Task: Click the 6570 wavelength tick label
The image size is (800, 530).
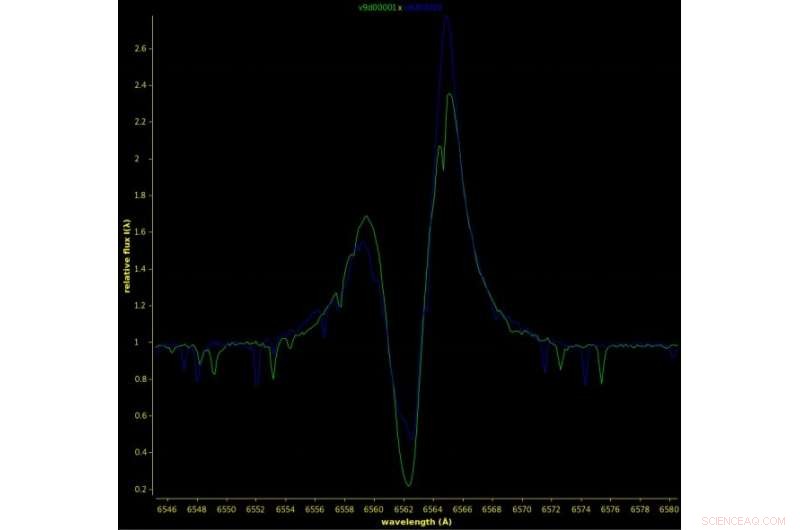Action: pos(520,508)
